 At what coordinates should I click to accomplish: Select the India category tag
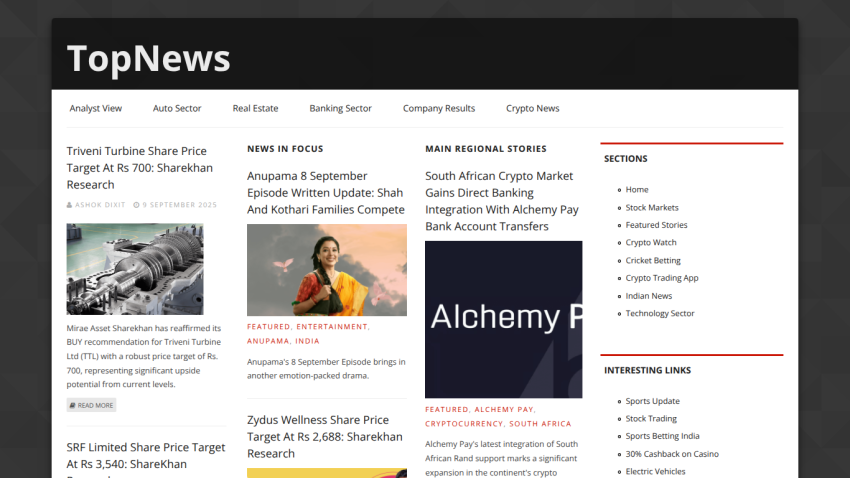click(307, 341)
